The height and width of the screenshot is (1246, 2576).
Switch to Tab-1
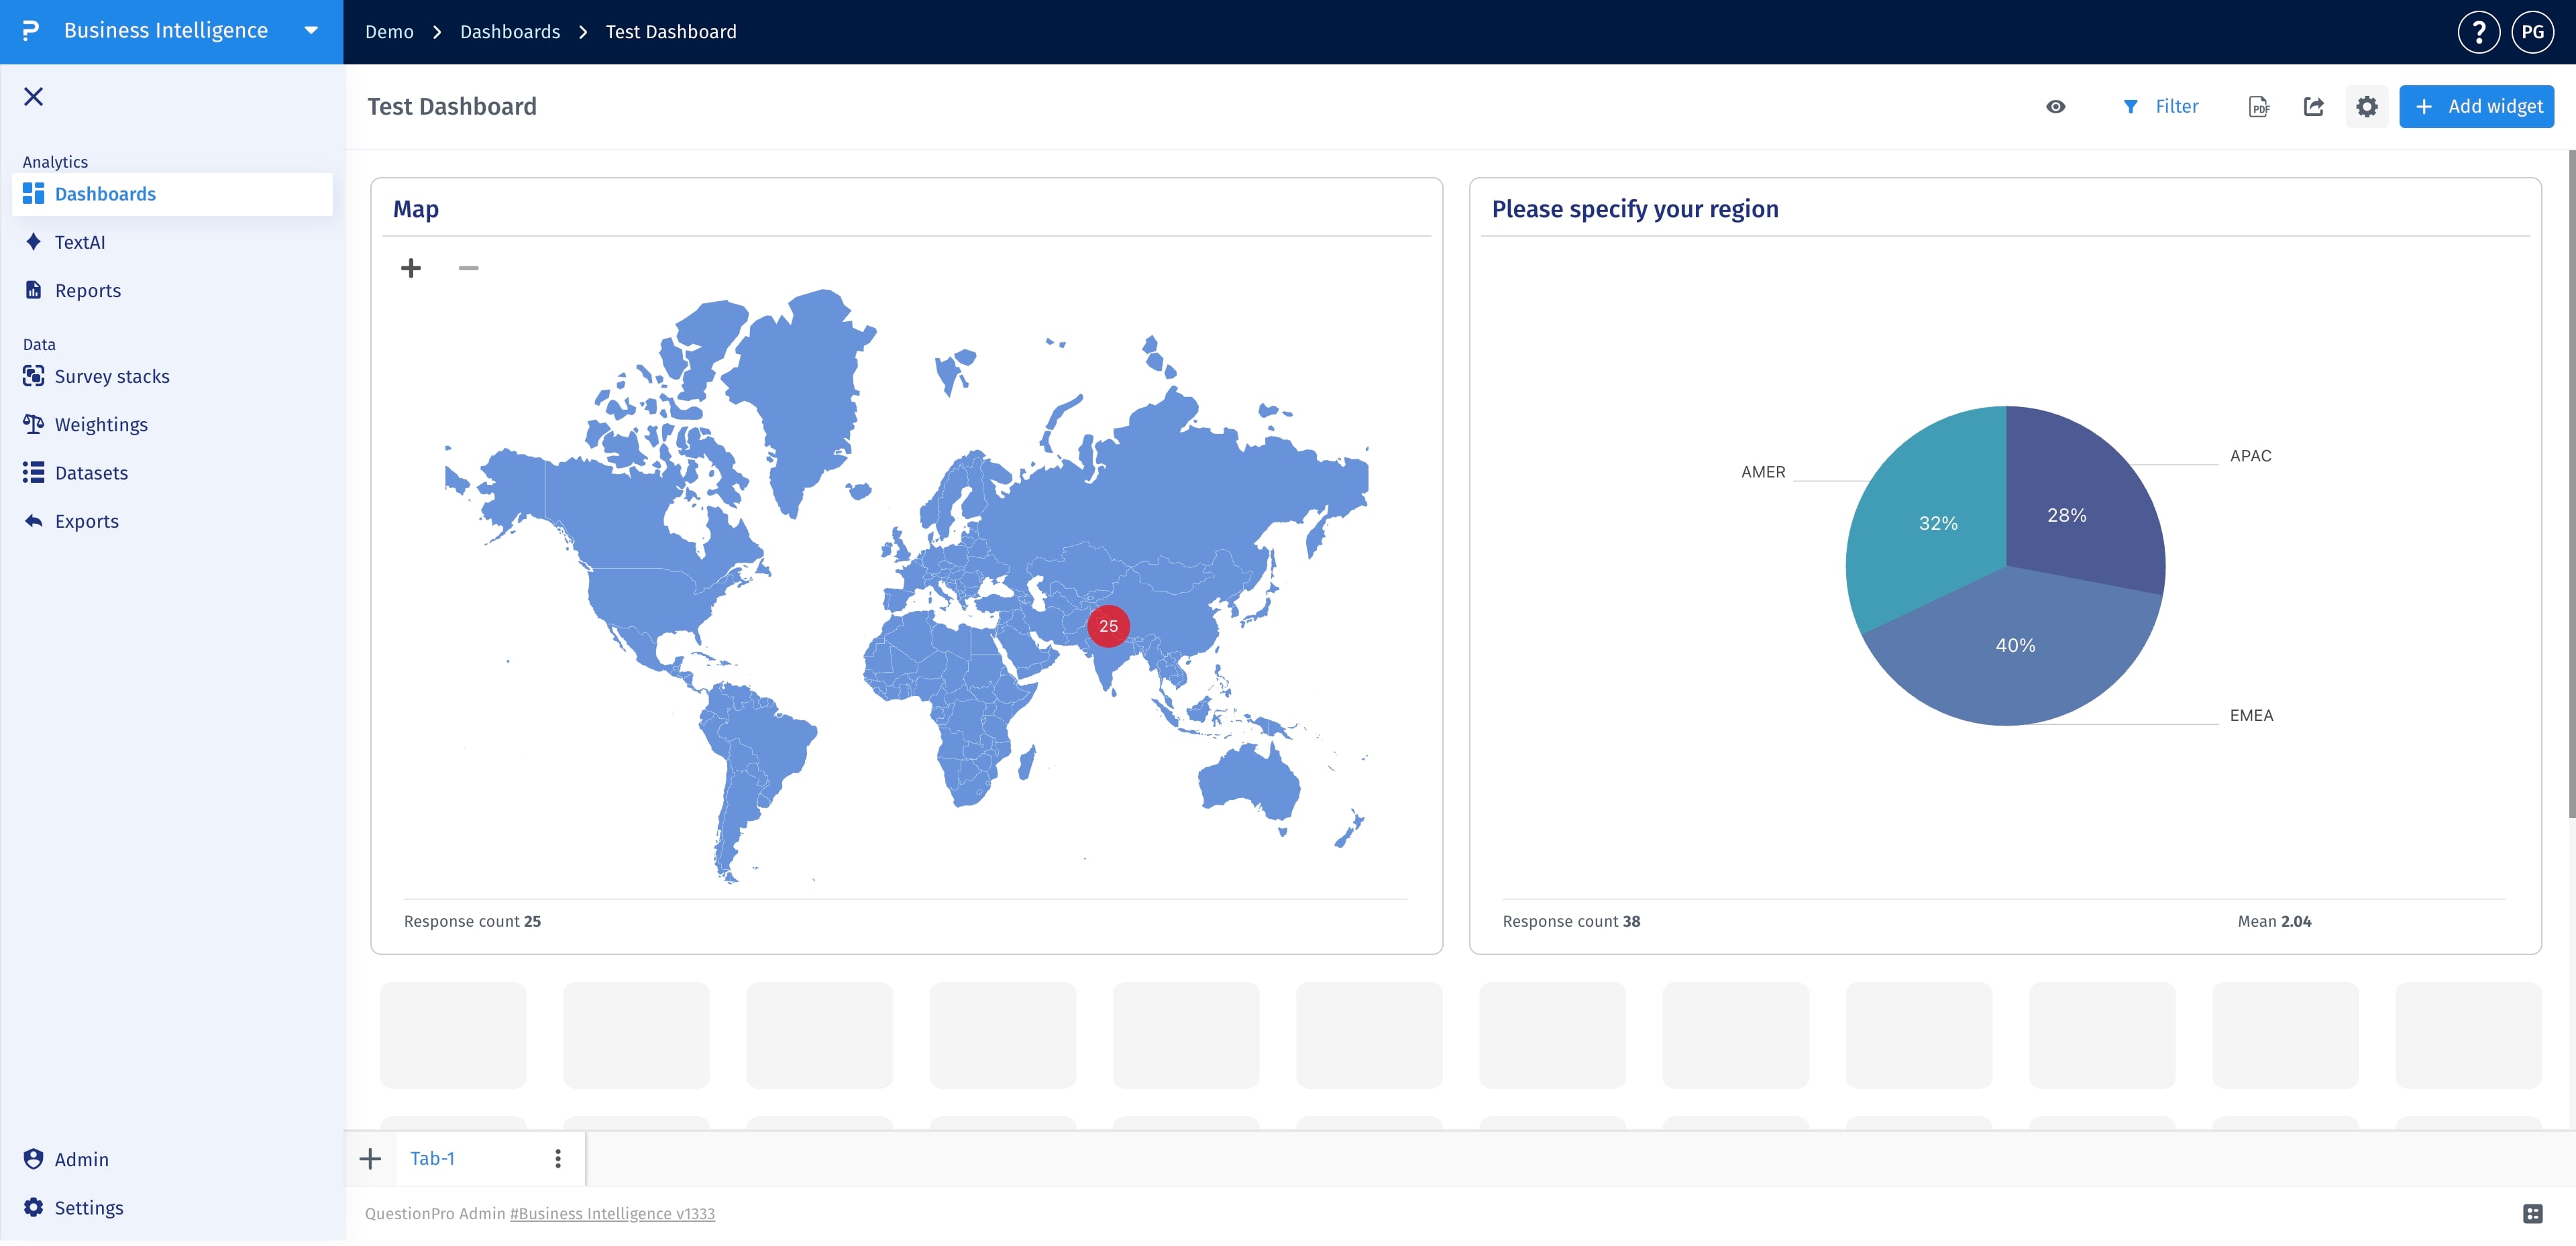point(432,1159)
